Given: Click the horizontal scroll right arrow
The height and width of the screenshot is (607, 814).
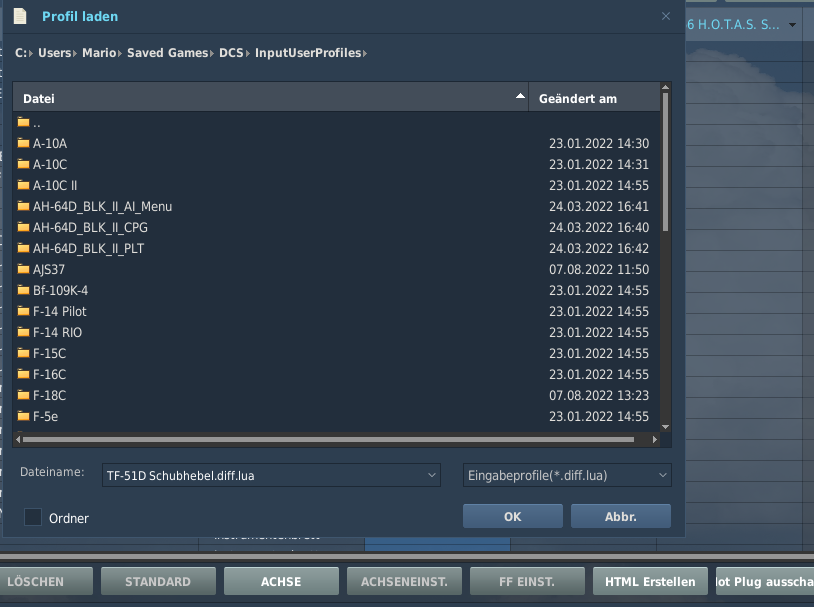Looking at the screenshot, I should 655,439.
